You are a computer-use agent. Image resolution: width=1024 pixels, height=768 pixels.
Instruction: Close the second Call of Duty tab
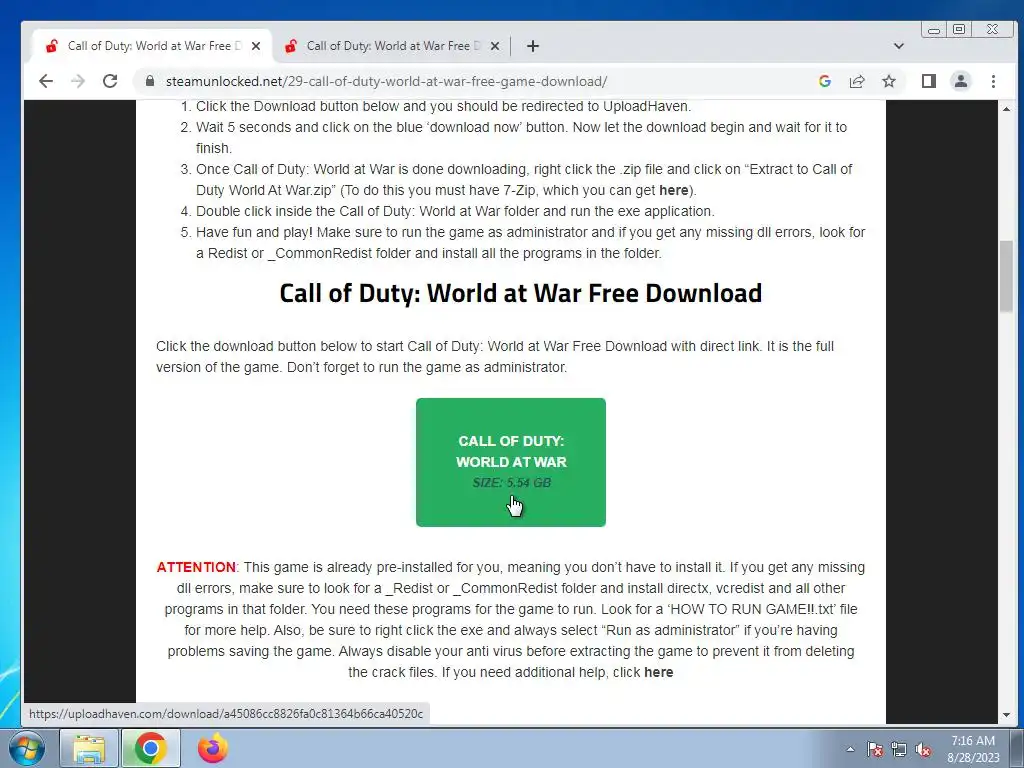[x=495, y=46]
